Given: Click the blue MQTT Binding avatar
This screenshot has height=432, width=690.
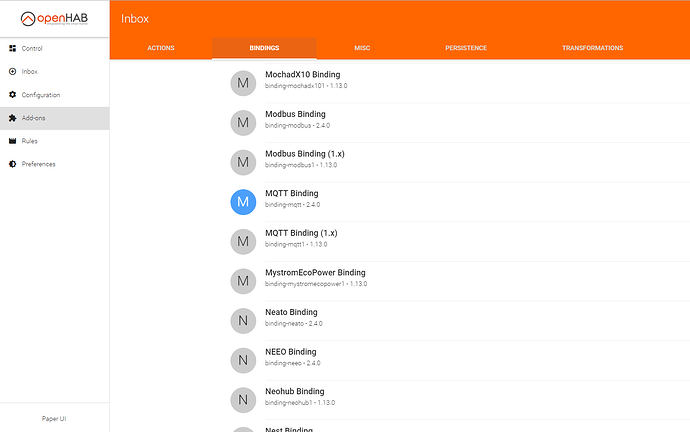Looking at the screenshot, I should tap(243, 201).
